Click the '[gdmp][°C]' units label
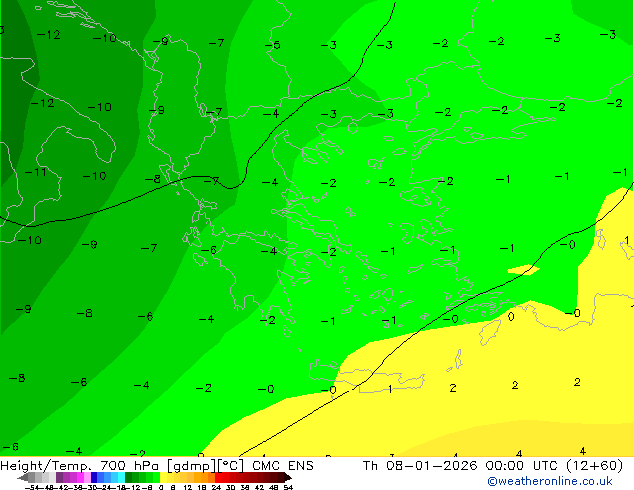 [x=205, y=466]
